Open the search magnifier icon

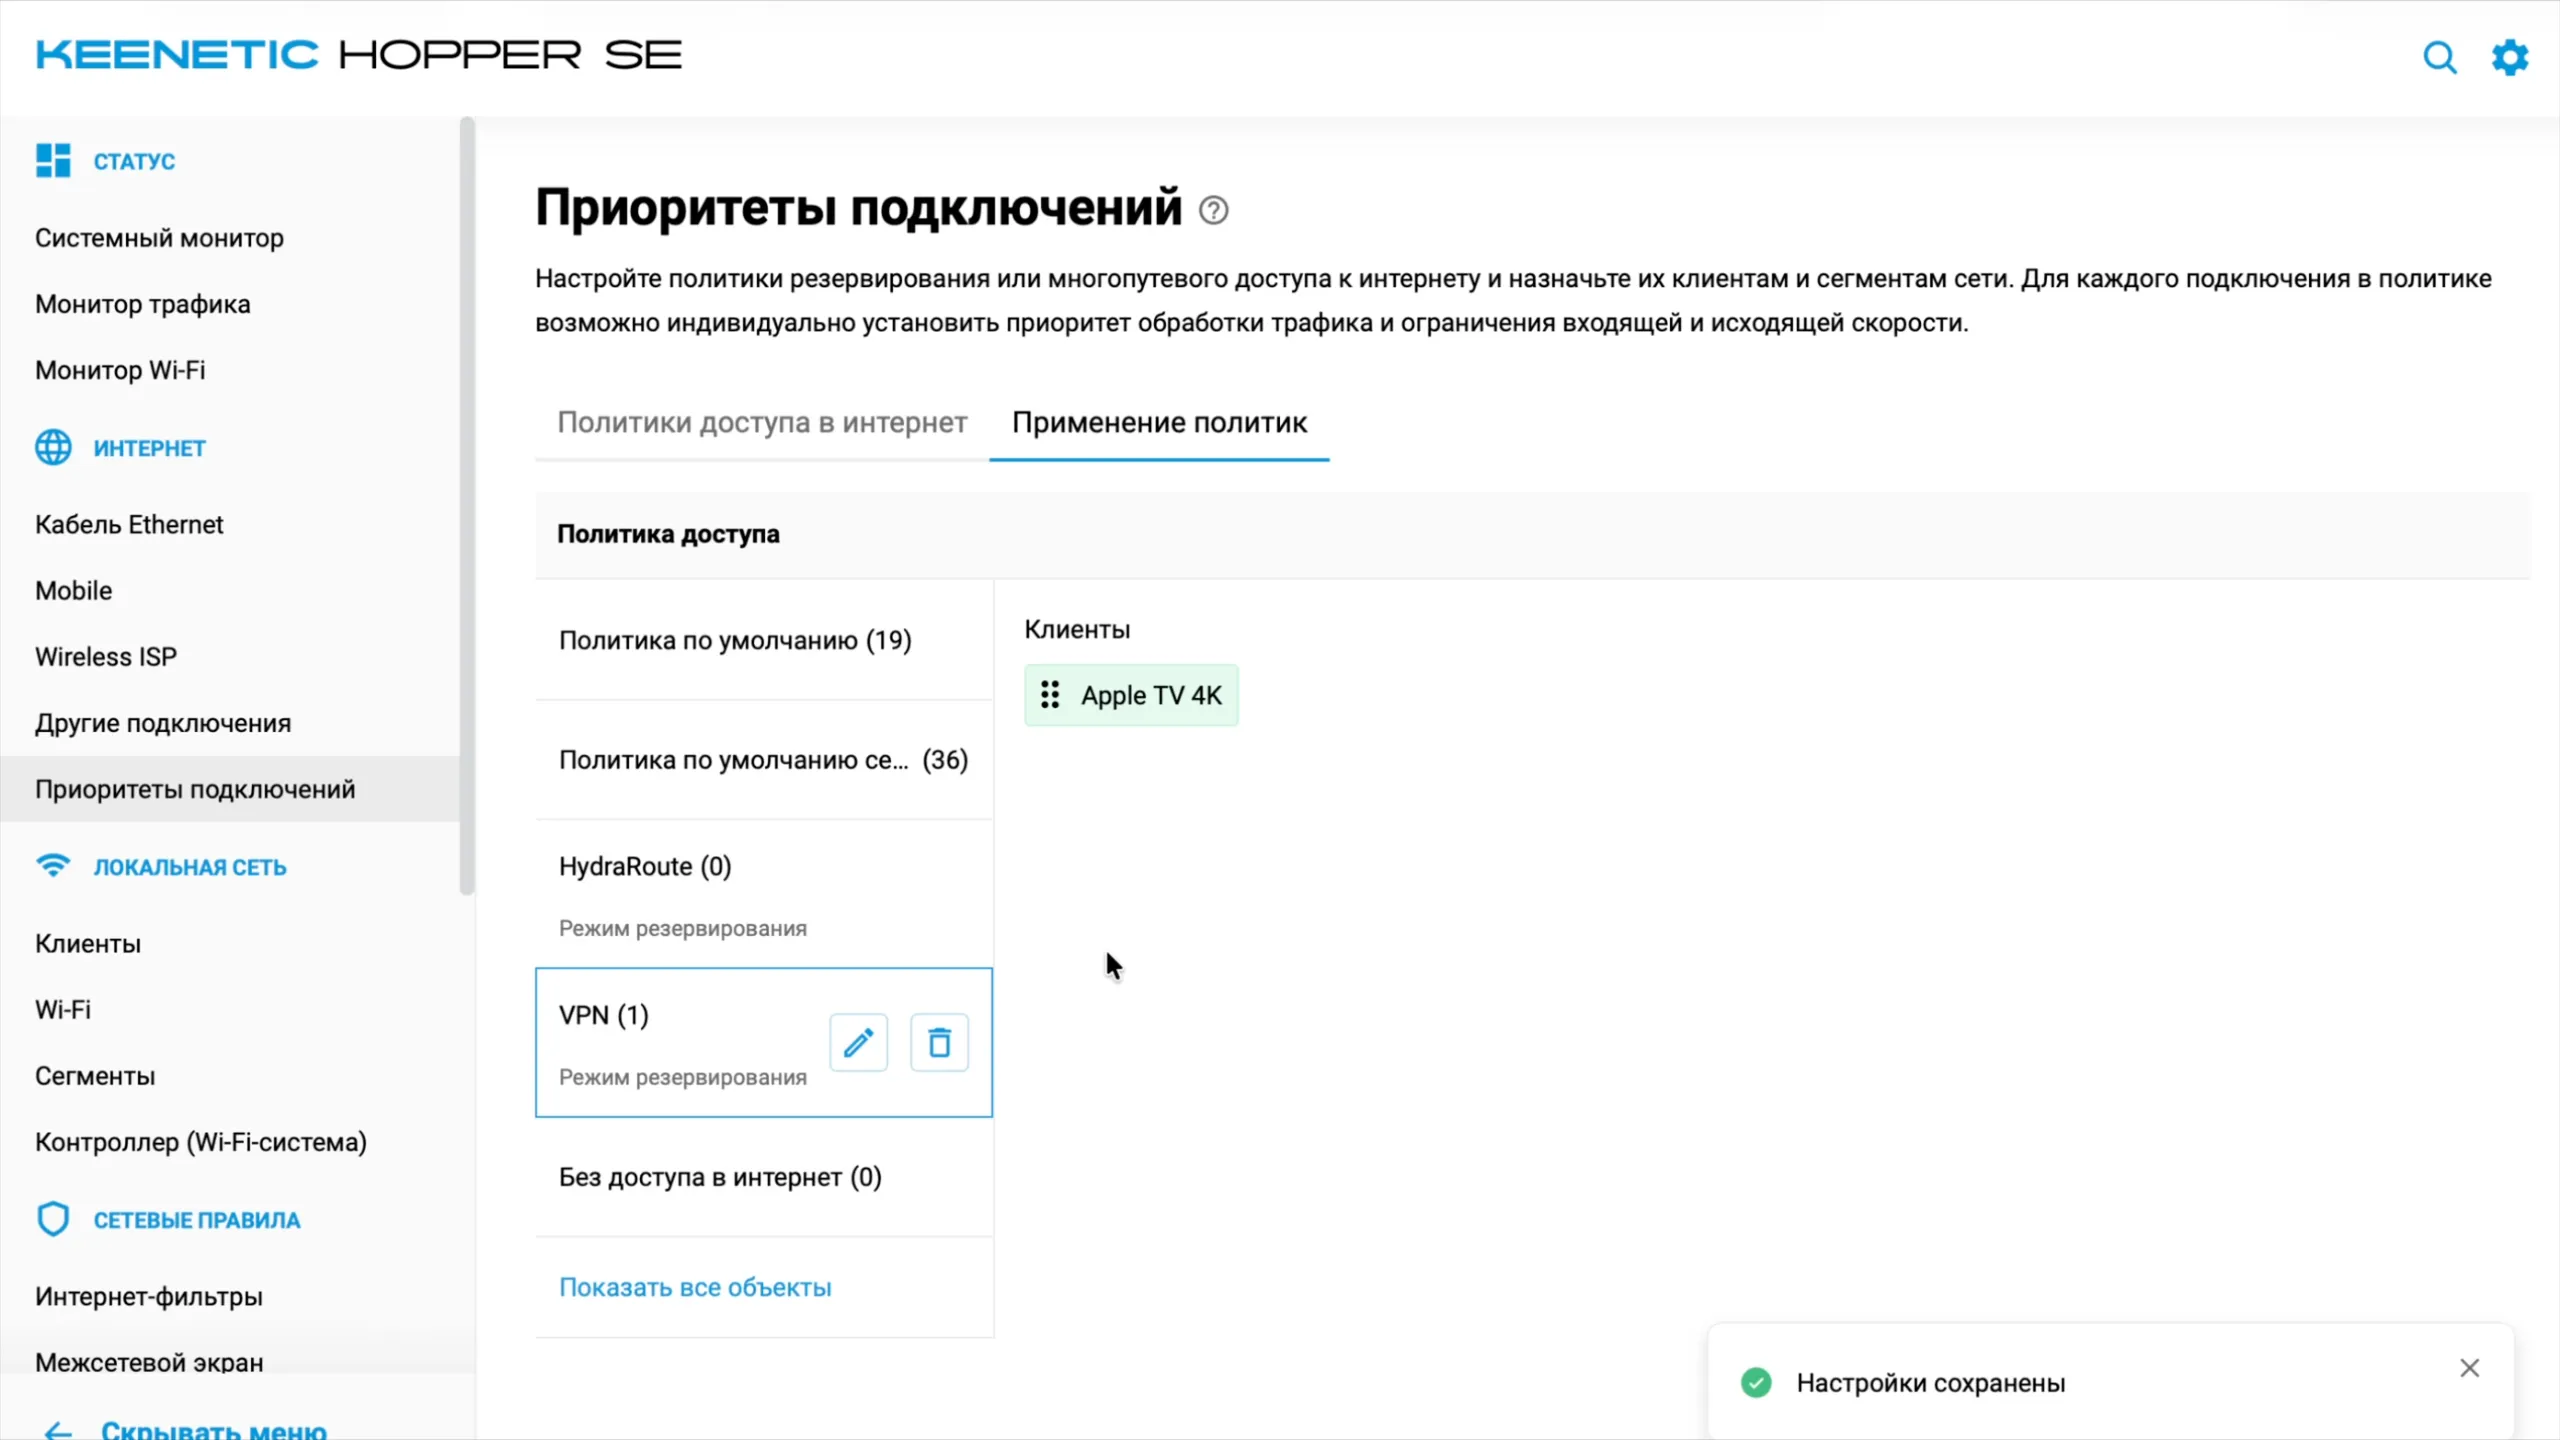click(2440, 57)
